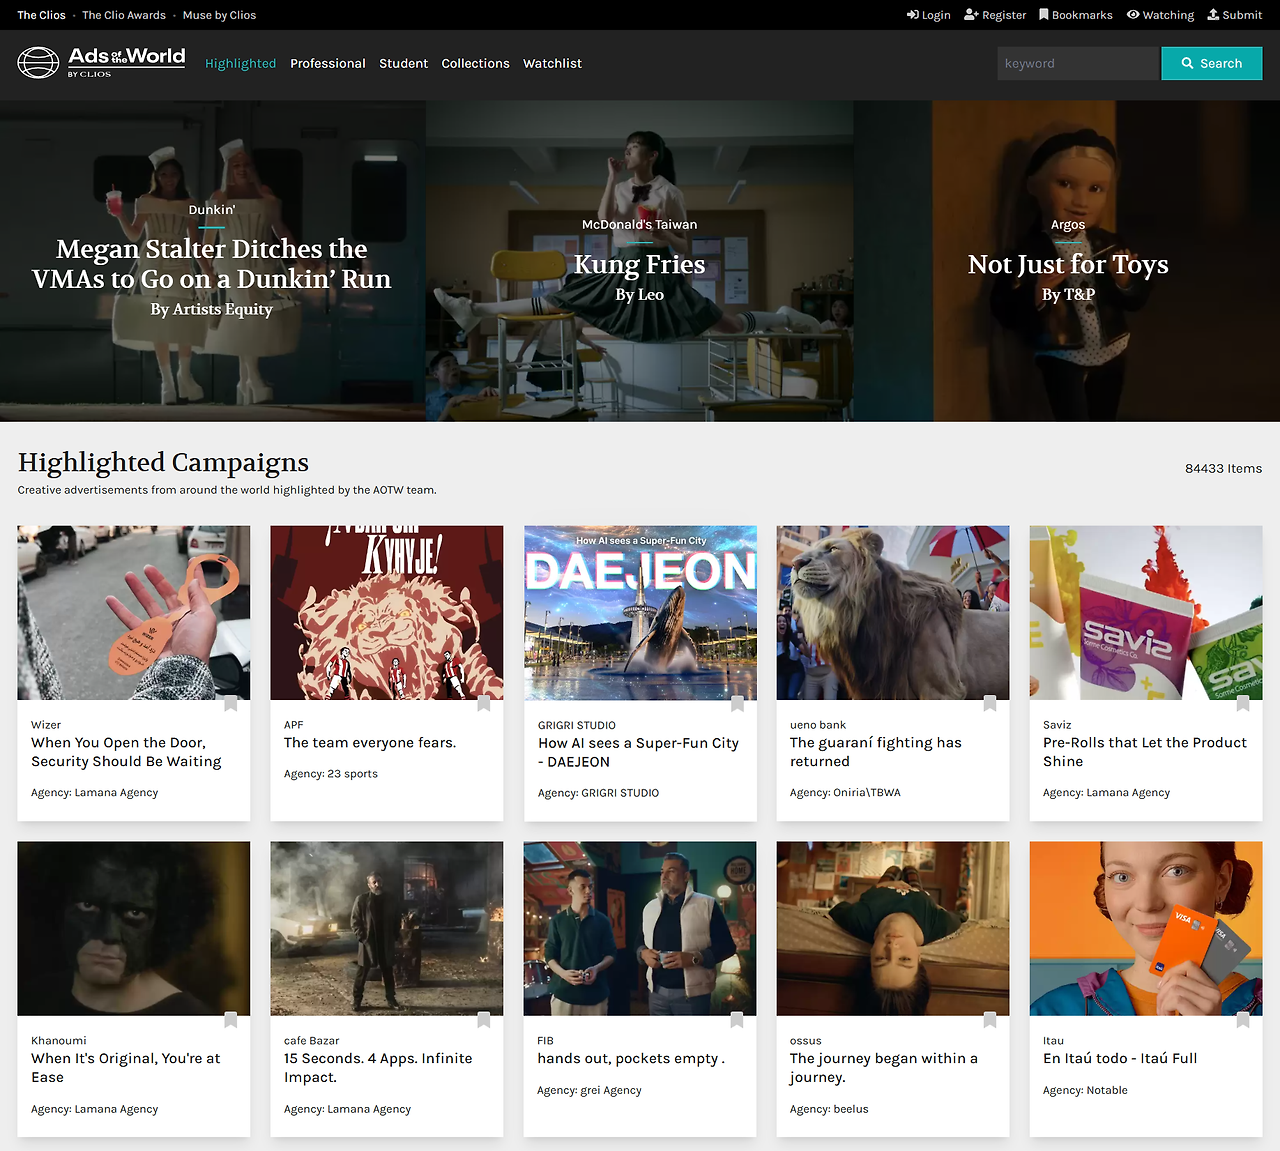Open "hands out, pockets empty ." title
Viewport: 1280px width, 1151px height.
631,1059
